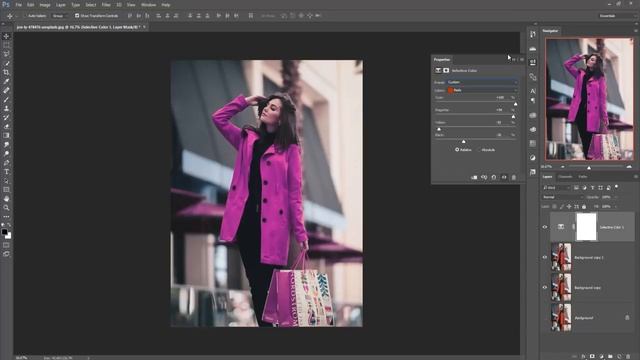Viewport: 640px width, 360px height.
Task: Adjust the Yellow slider handle
Action: coord(439,129)
